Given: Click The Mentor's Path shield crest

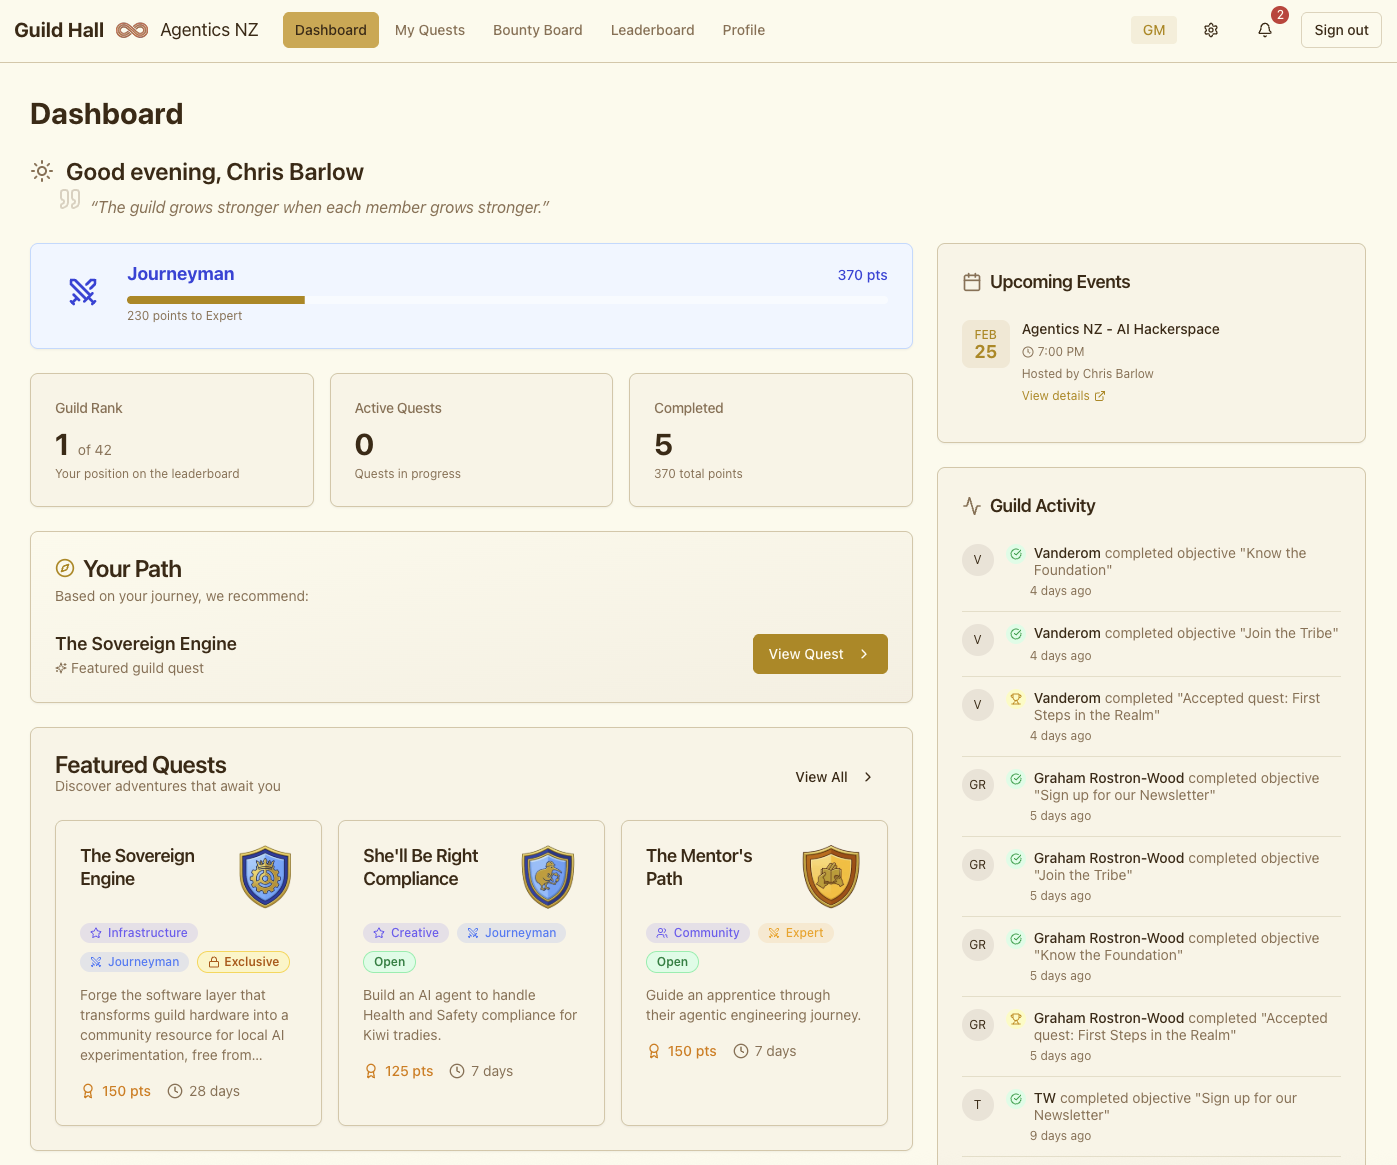Looking at the screenshot, I should coord(831,876).
